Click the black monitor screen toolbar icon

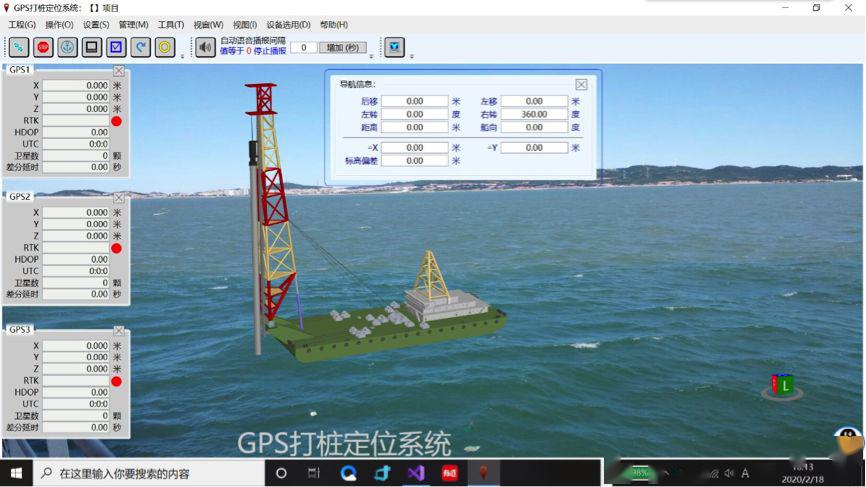click(x=92, y=47)
